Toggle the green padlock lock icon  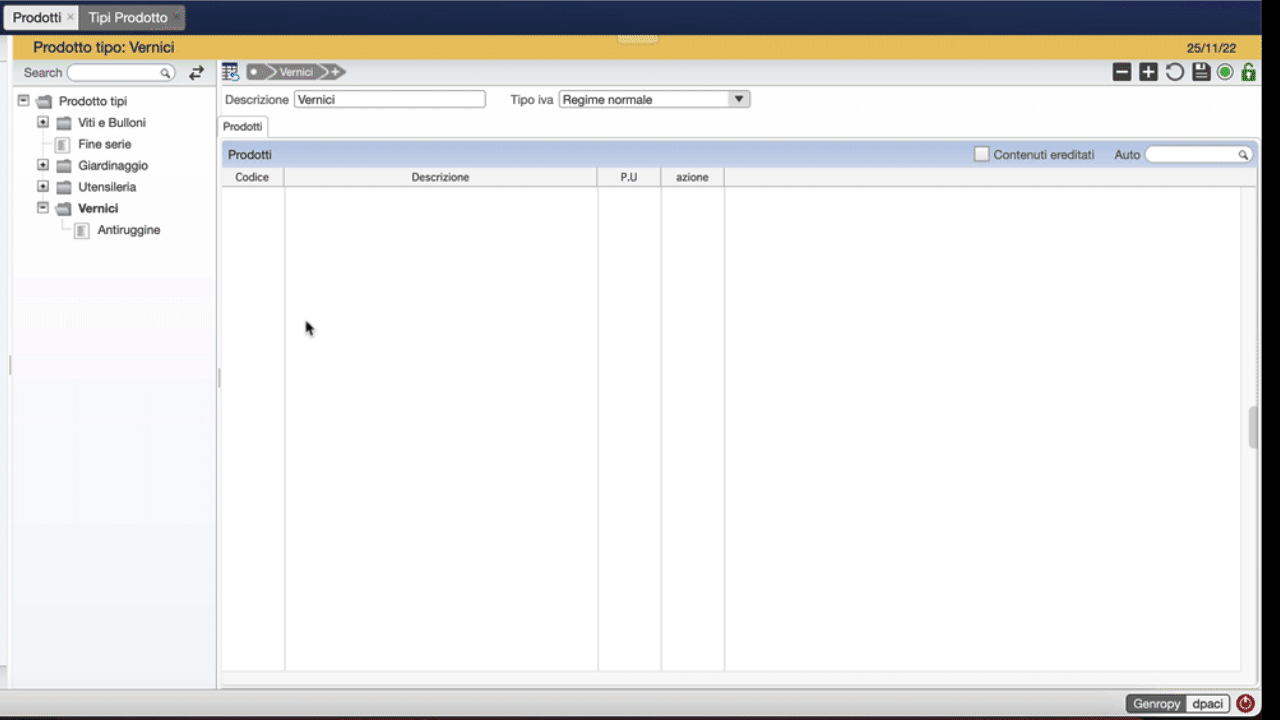click(1248, 72)
